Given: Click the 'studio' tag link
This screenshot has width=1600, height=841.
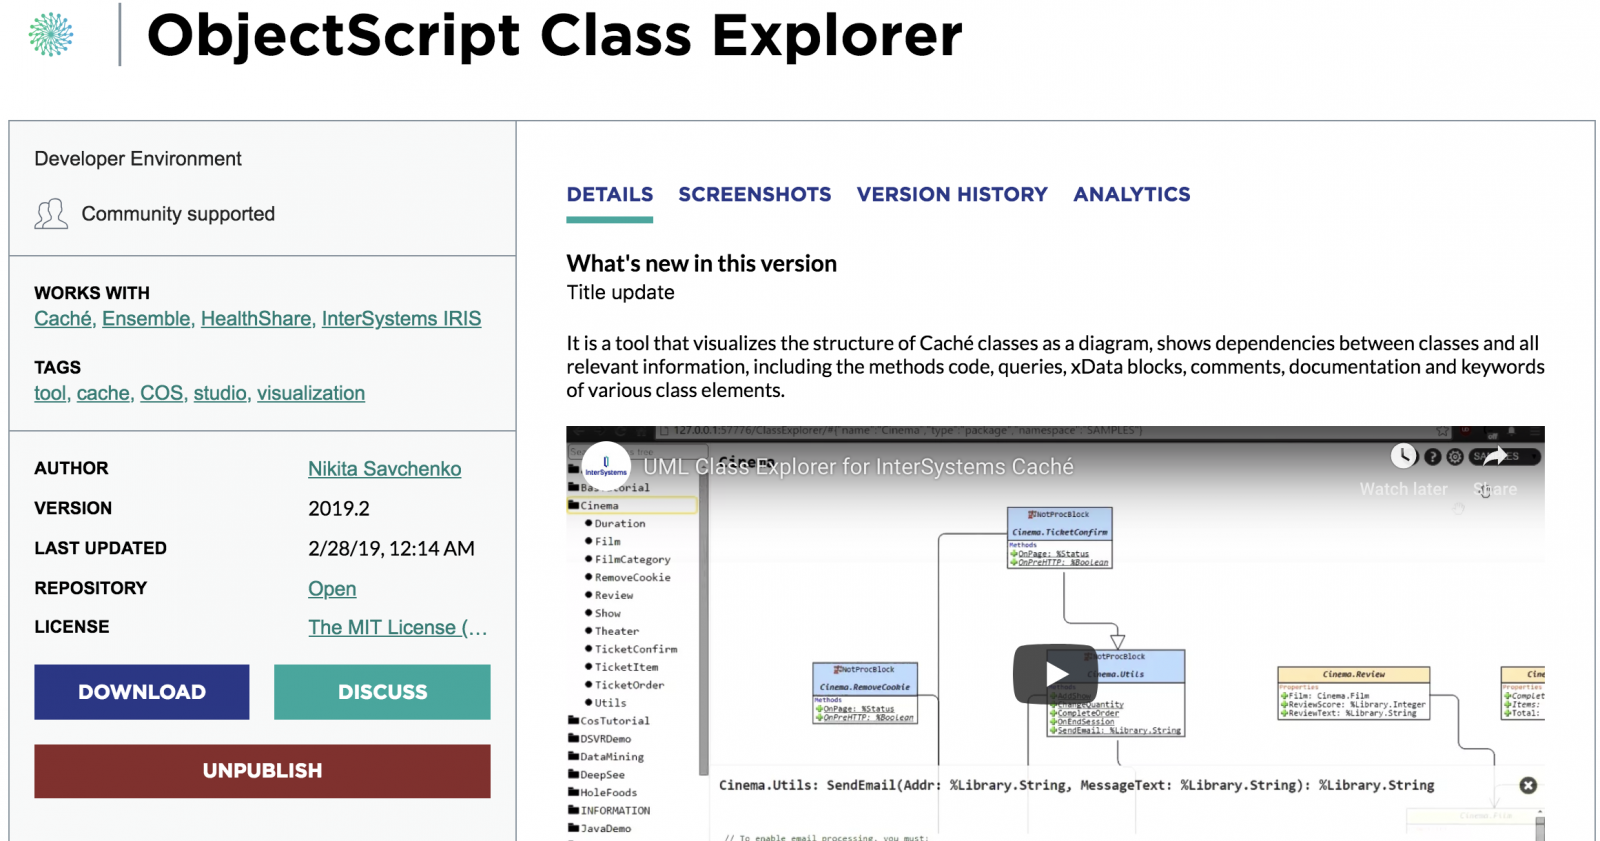Looking at the screenshot, I should (x=220, y=393).
